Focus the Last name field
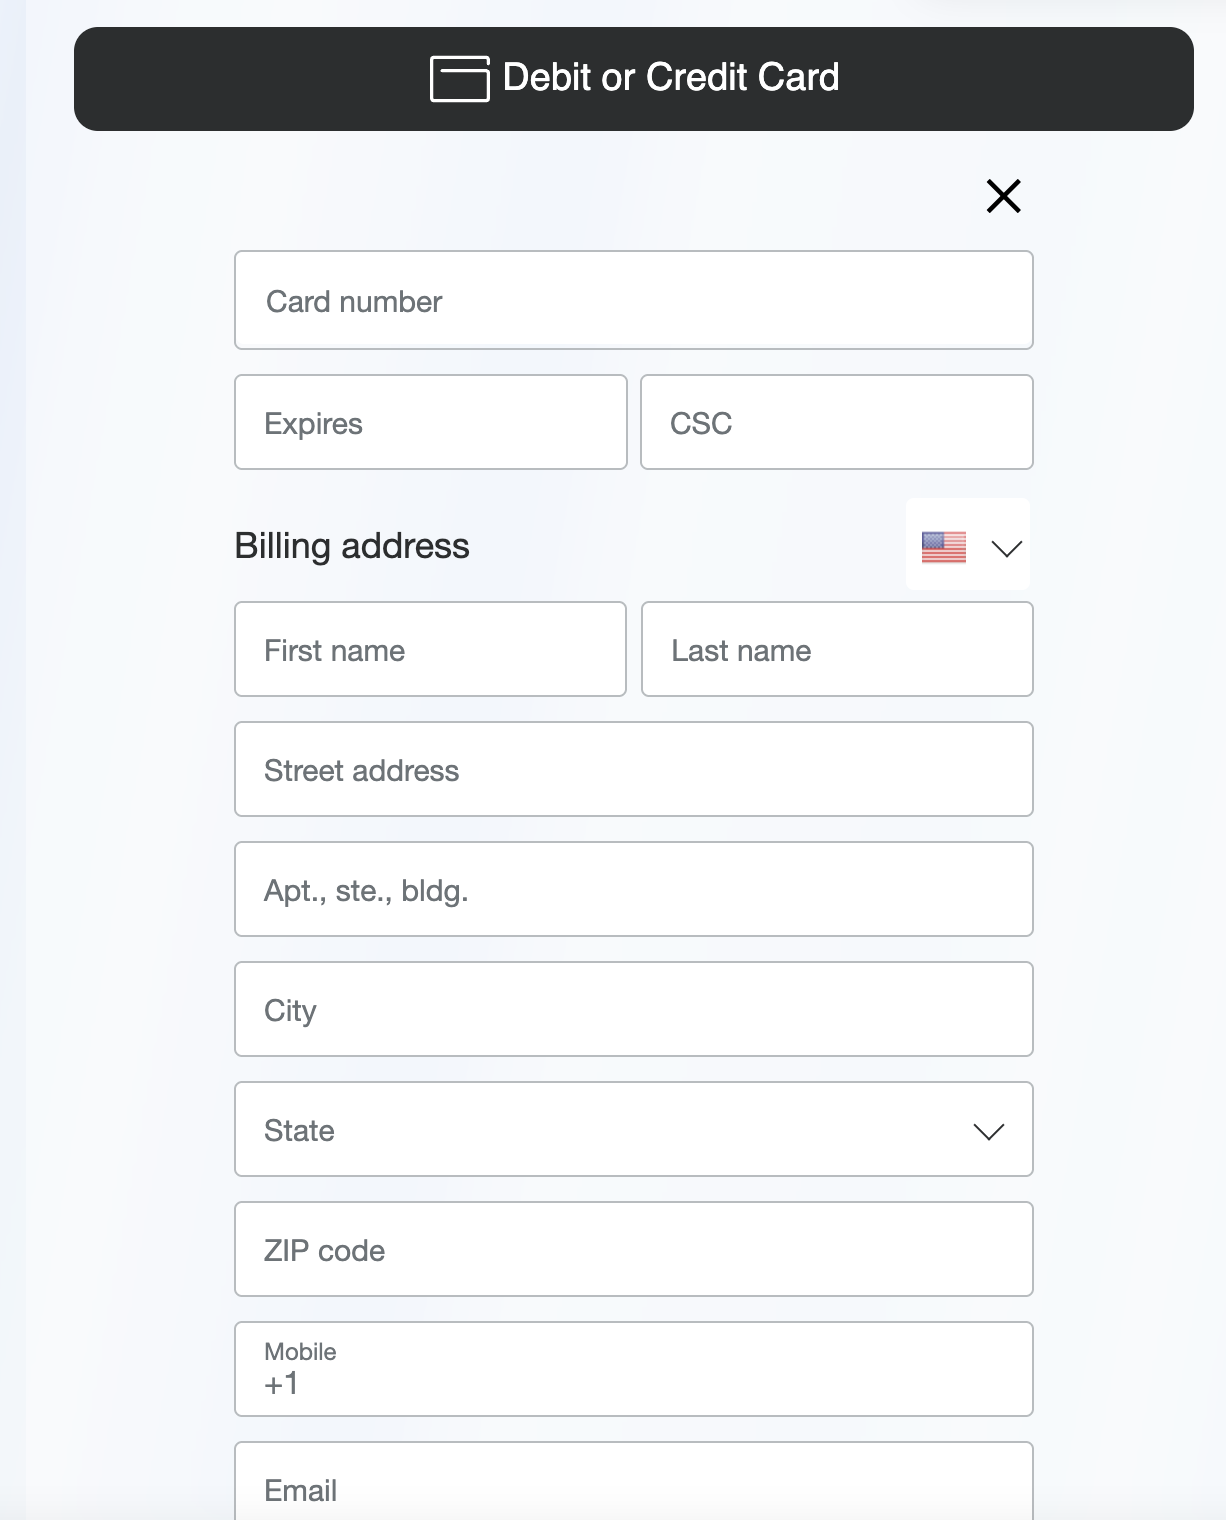 coord(837,649)
